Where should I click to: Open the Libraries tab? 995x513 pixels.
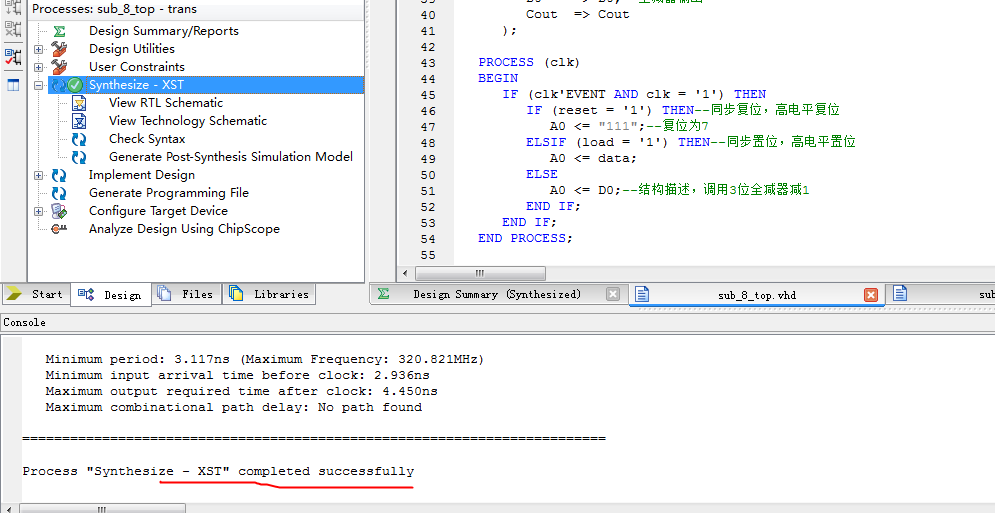pos(269,294)
